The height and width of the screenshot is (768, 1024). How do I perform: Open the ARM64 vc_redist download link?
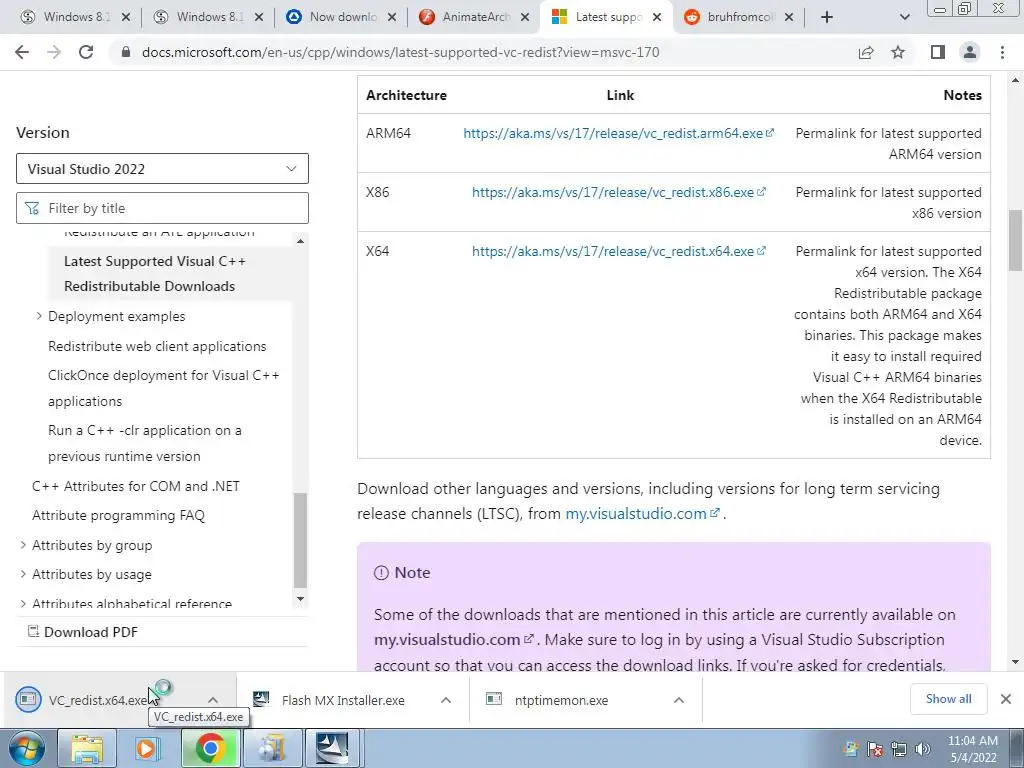point(618,133)
